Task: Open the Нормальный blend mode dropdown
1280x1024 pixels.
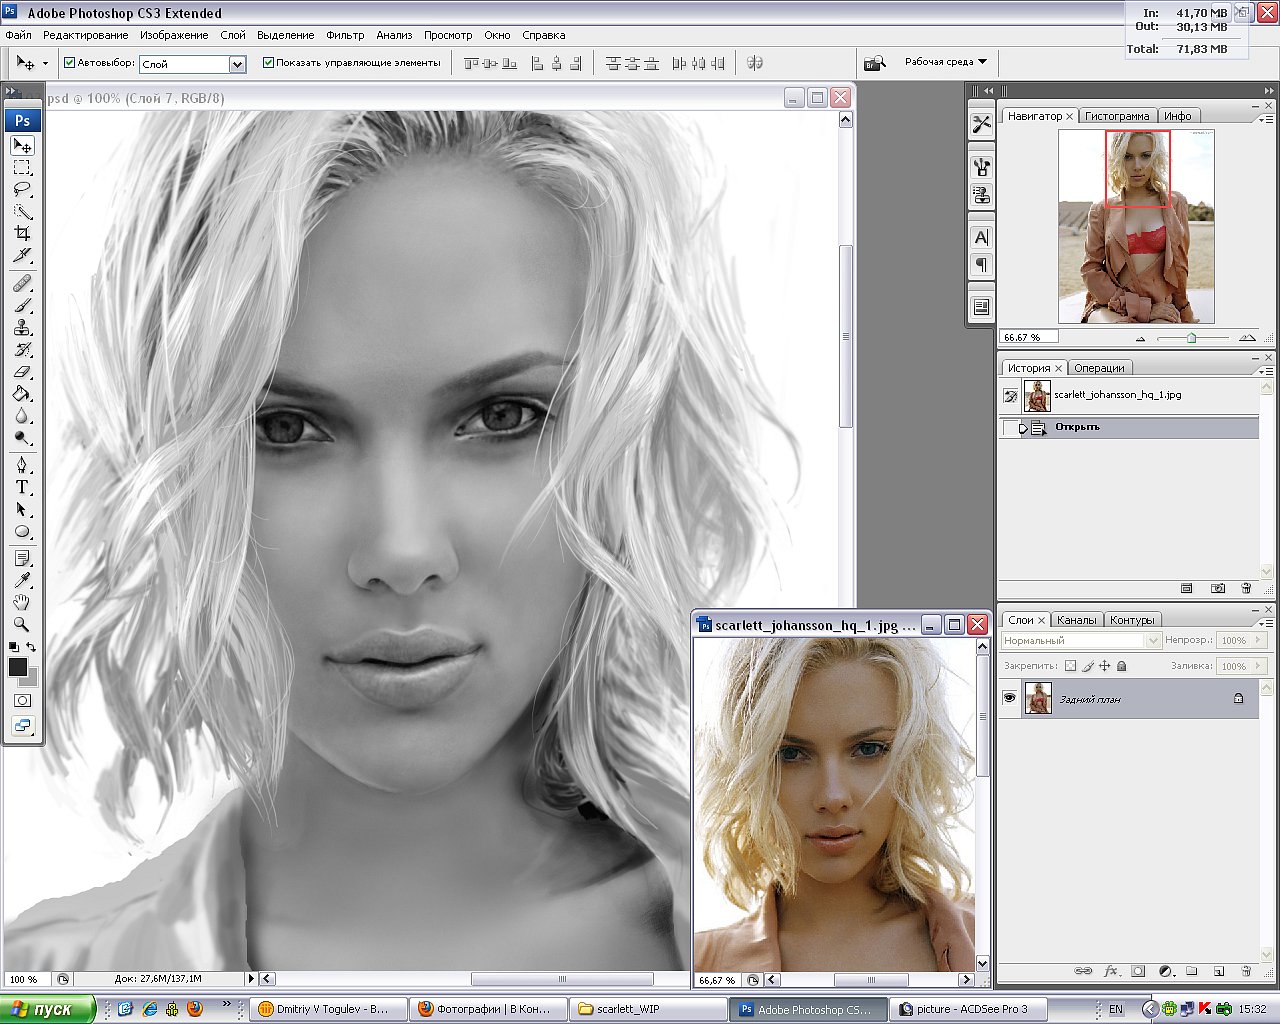Action: click(x=1152, y=640)
